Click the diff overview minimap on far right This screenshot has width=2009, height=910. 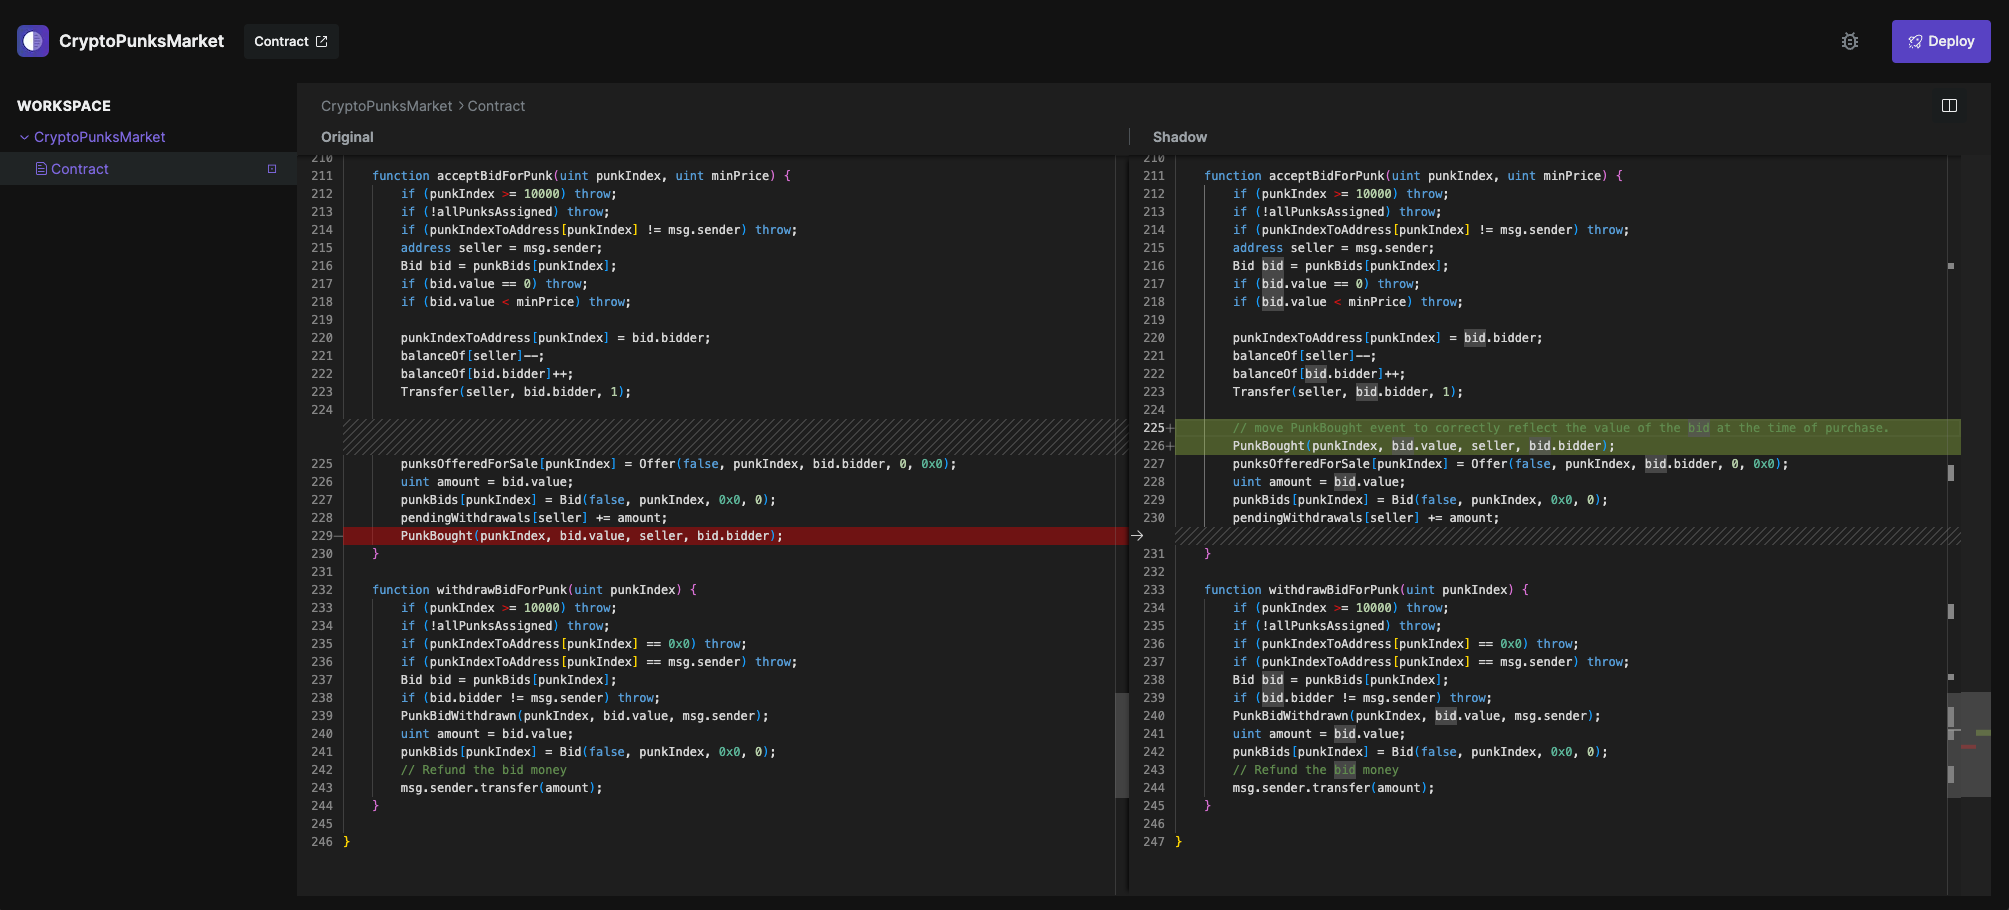[x=1975, y=744]
